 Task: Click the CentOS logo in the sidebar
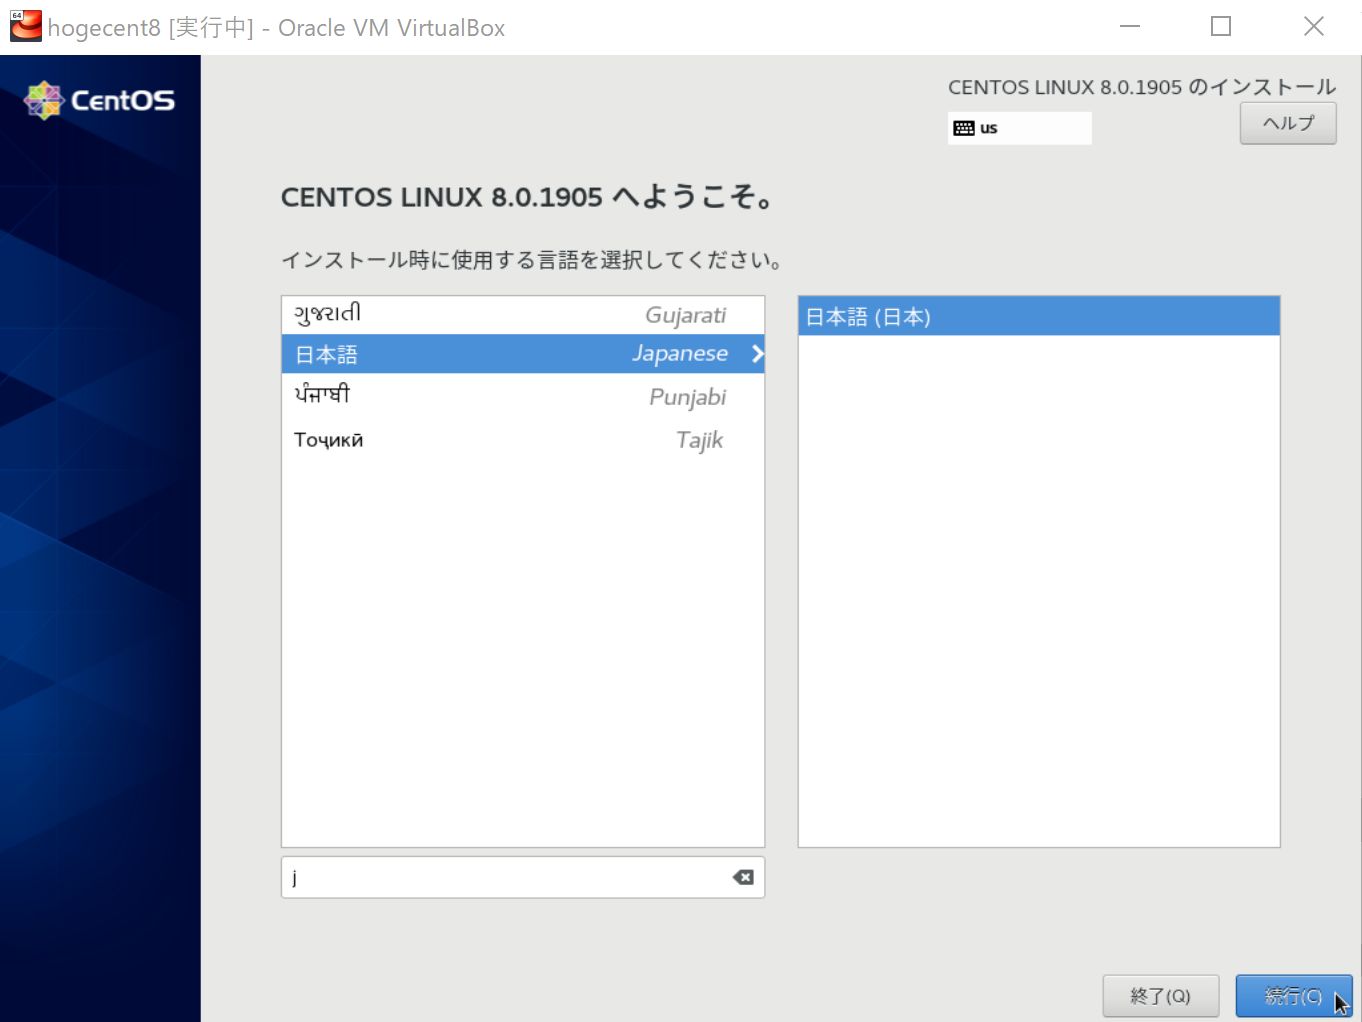[100, 100]
